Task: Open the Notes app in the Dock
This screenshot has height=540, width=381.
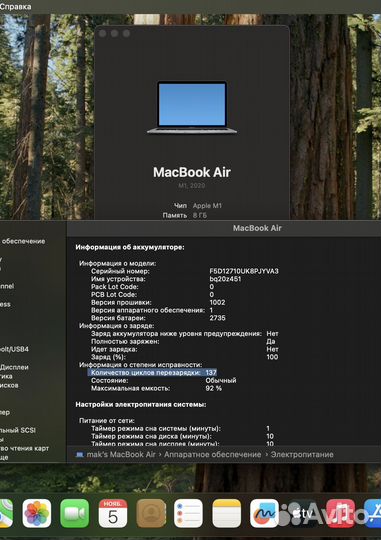Action: coord(226,513)
